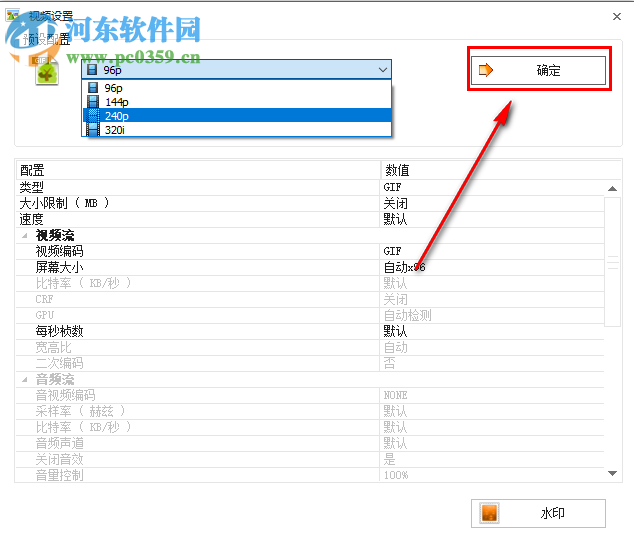The height and width of the screenshot is (543, 634).
Task: Click the 确定 confirm button
Action: [x=538, y=70]
